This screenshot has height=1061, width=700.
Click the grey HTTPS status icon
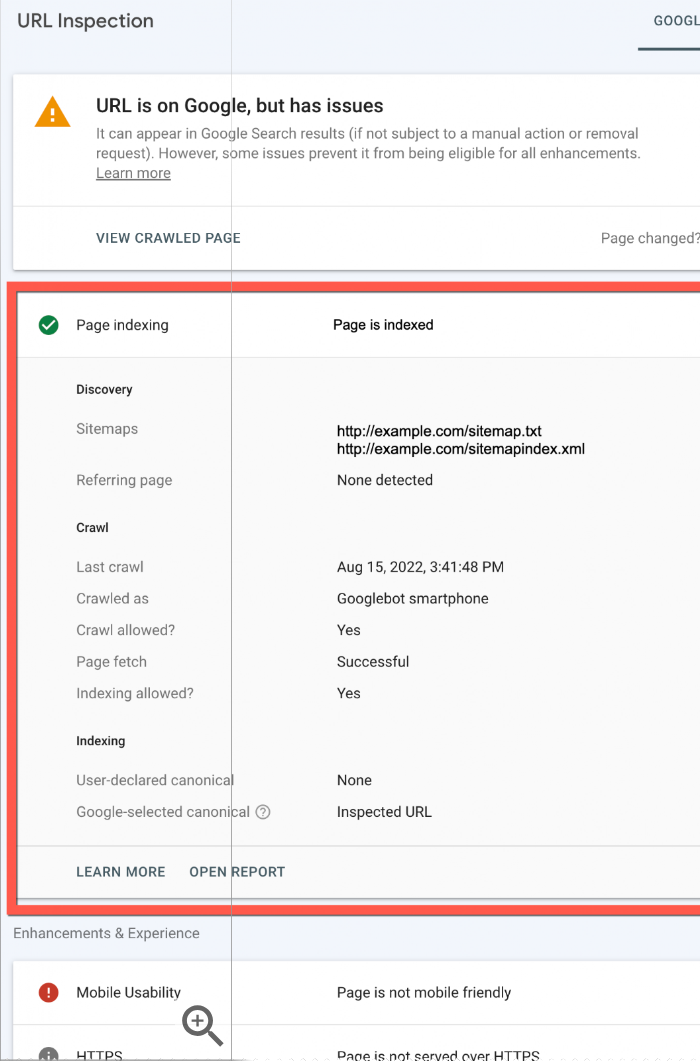pos(49,1054)
